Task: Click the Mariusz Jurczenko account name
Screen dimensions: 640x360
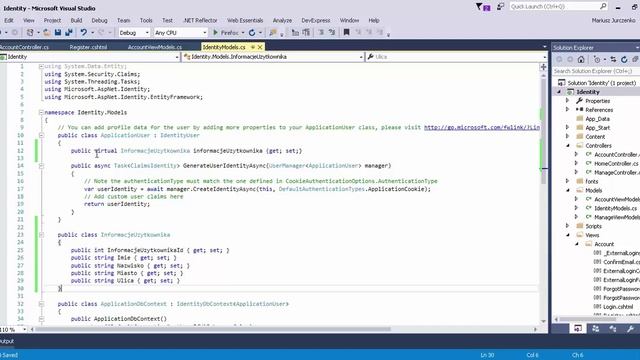Action: coord(613,20)
